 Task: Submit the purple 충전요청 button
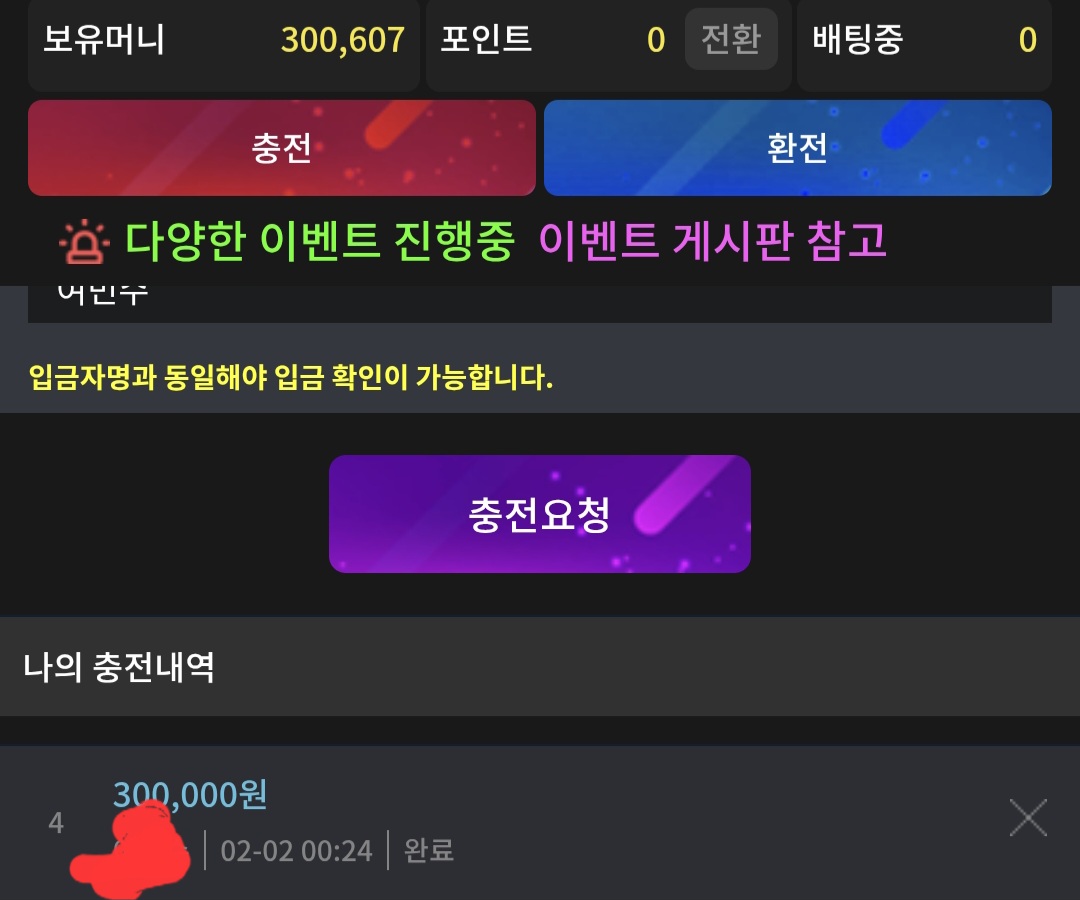click(x=539, y=514)
